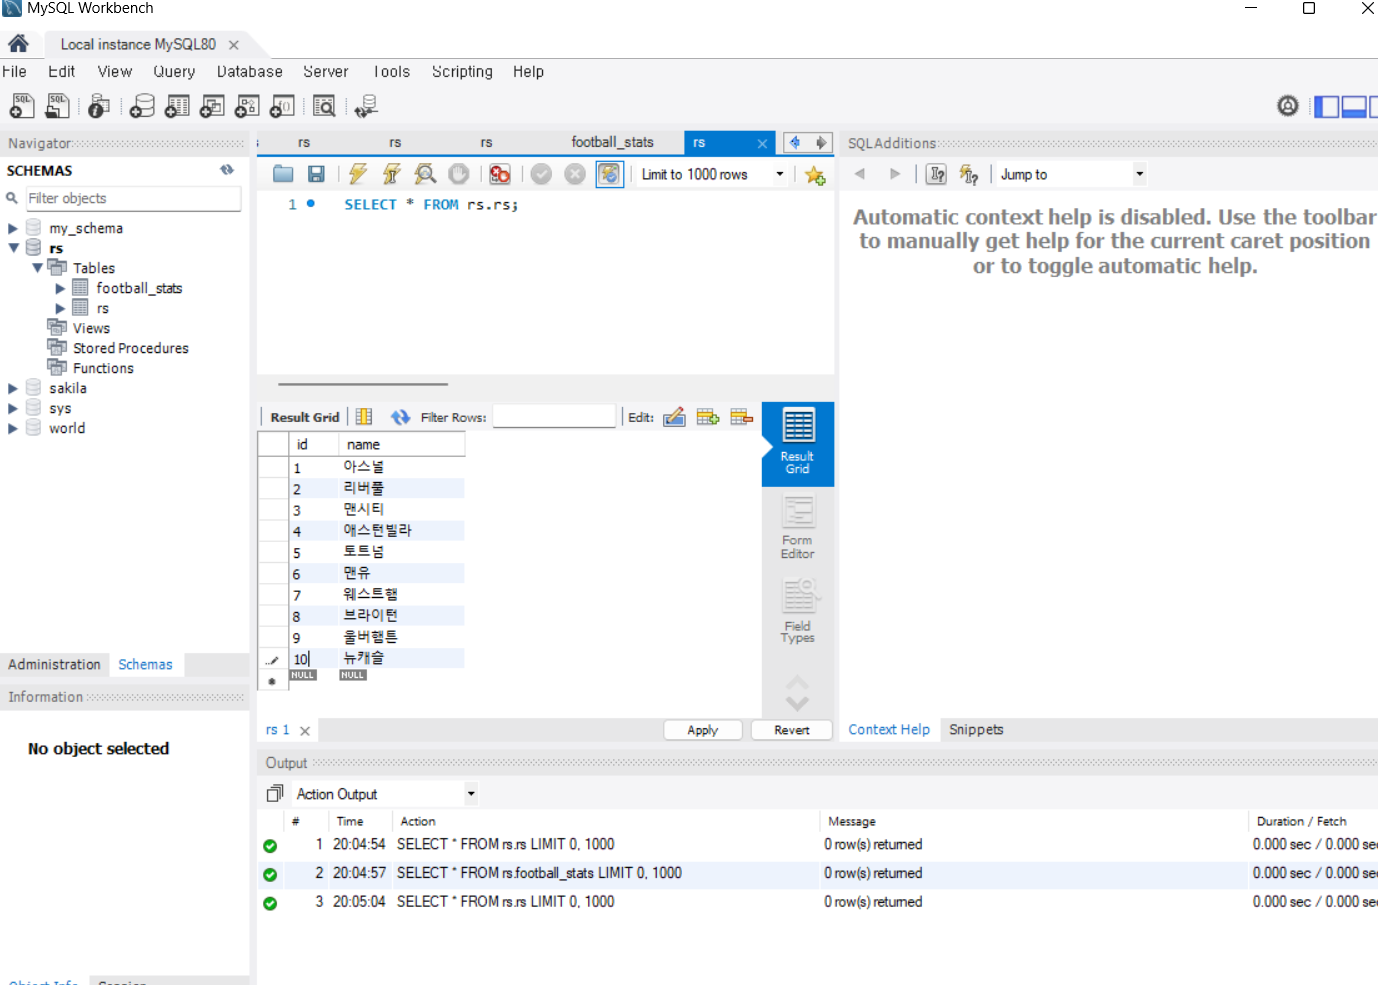Expand the world schema node

[x=13, y=428]
